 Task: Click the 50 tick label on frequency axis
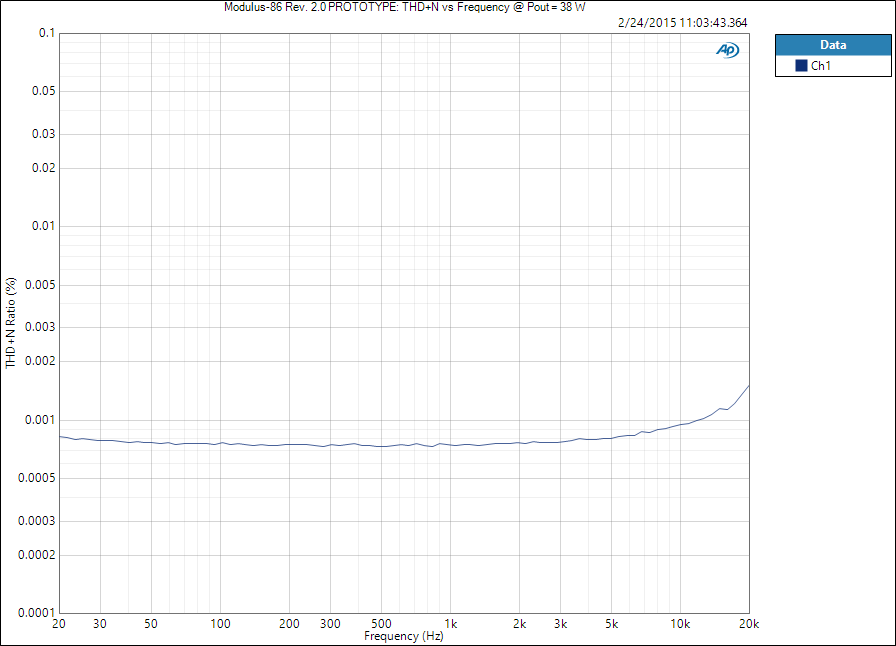151,624
